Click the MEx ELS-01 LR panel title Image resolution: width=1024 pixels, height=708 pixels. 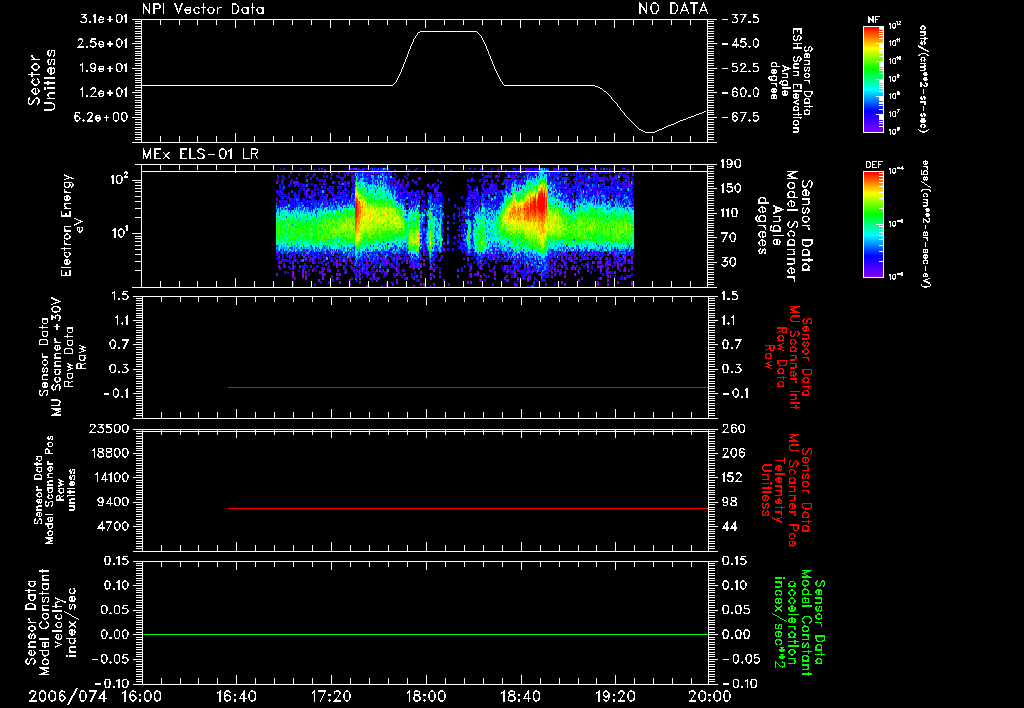tap(200, 154)
